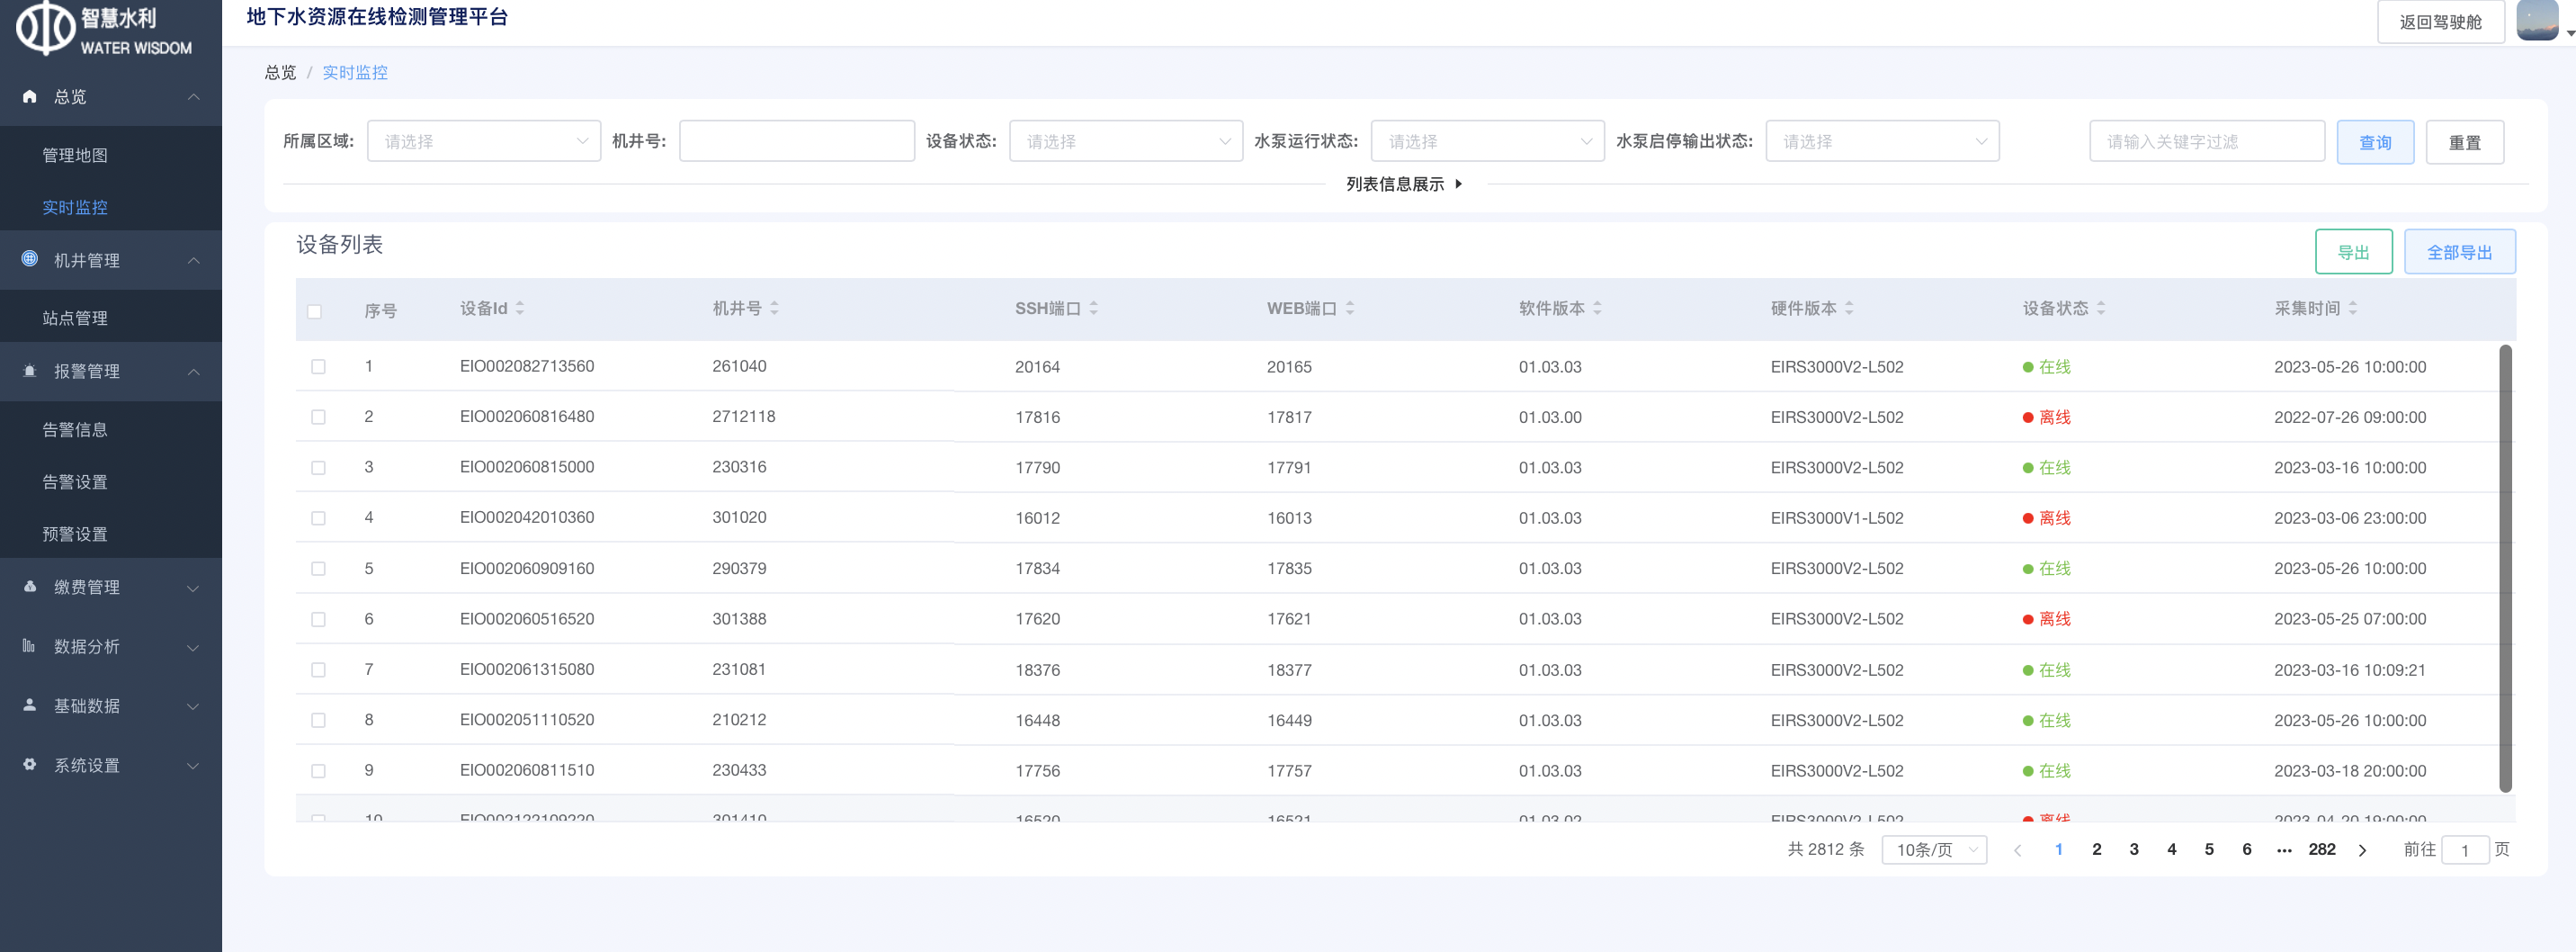The height and width of the screenshot is (952, 2576).
Task: Click the table vertical scrollbar
Action: coord(2505,568)
